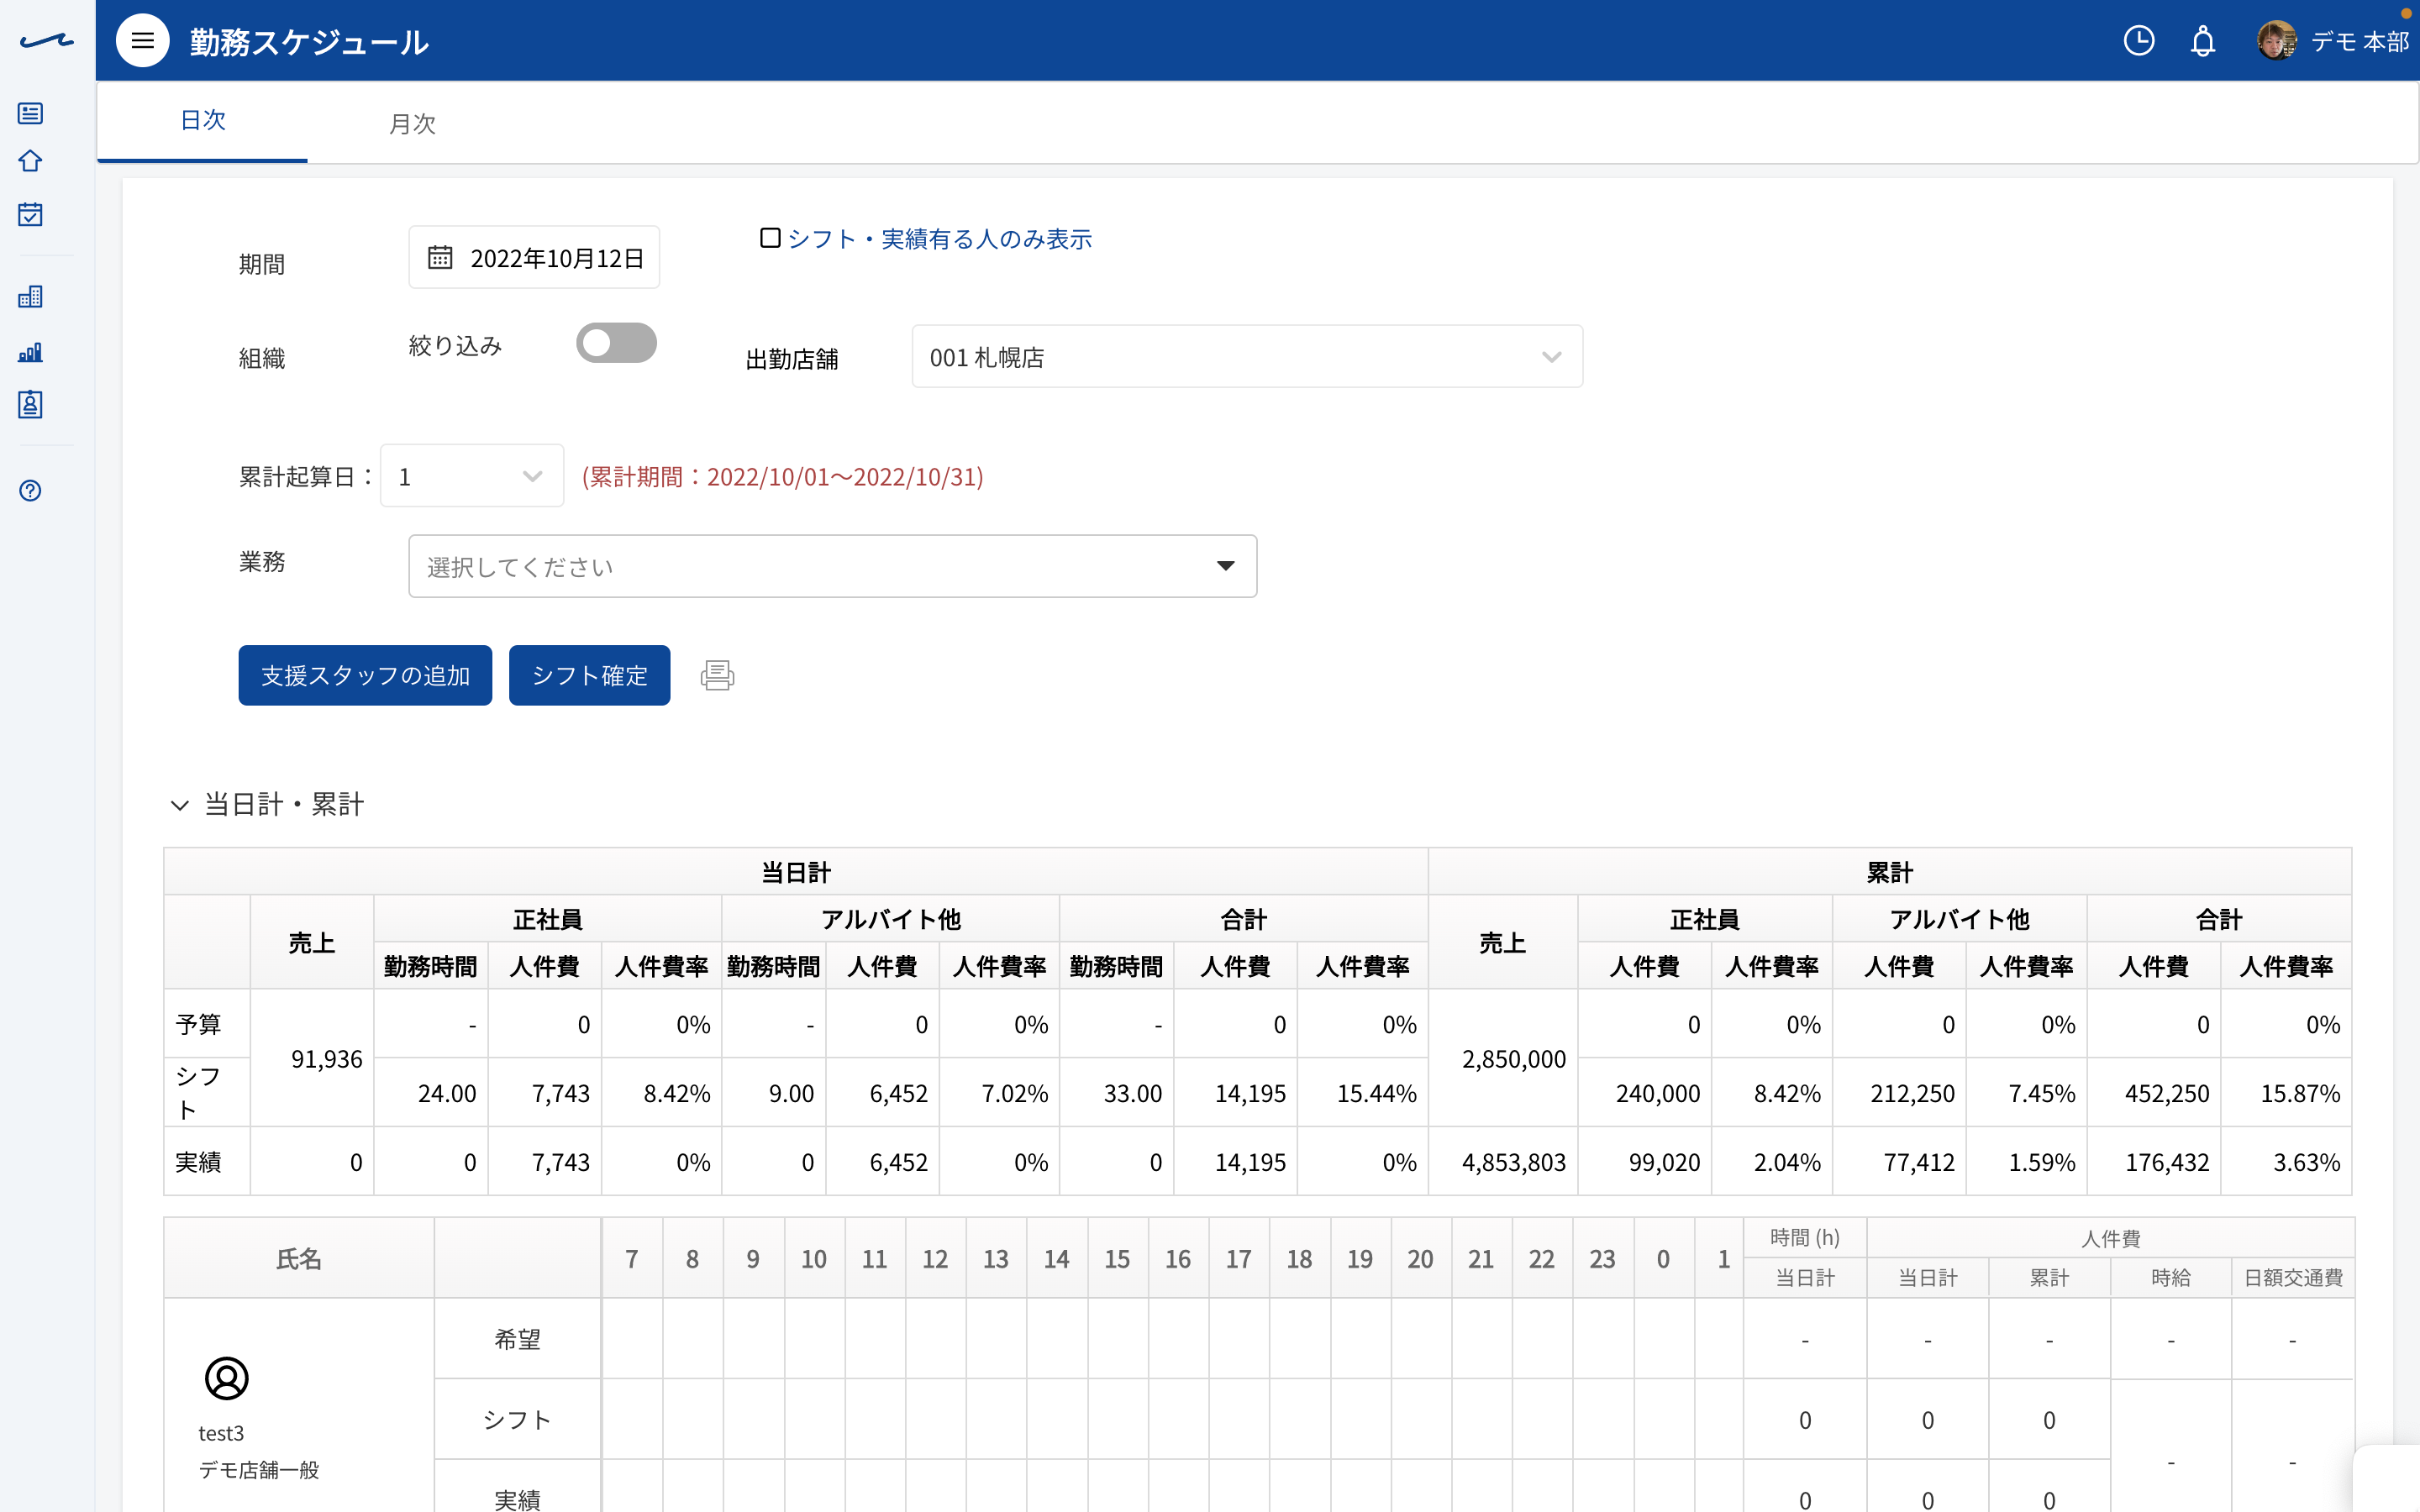The image size is (2420, 1512).
Task: Click the 99,020 cumulative cost cell
Action: [1645, 1162]
